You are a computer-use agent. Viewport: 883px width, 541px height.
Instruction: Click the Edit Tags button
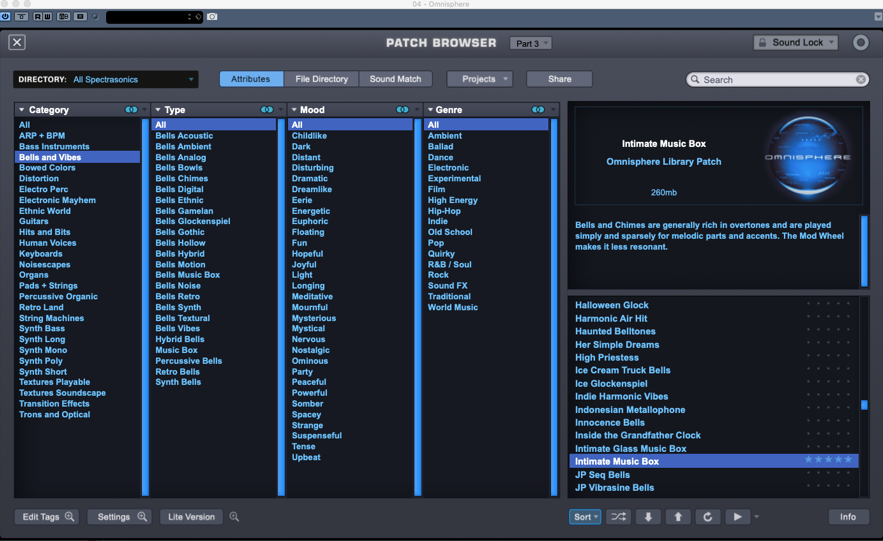(x=47, y=517)
